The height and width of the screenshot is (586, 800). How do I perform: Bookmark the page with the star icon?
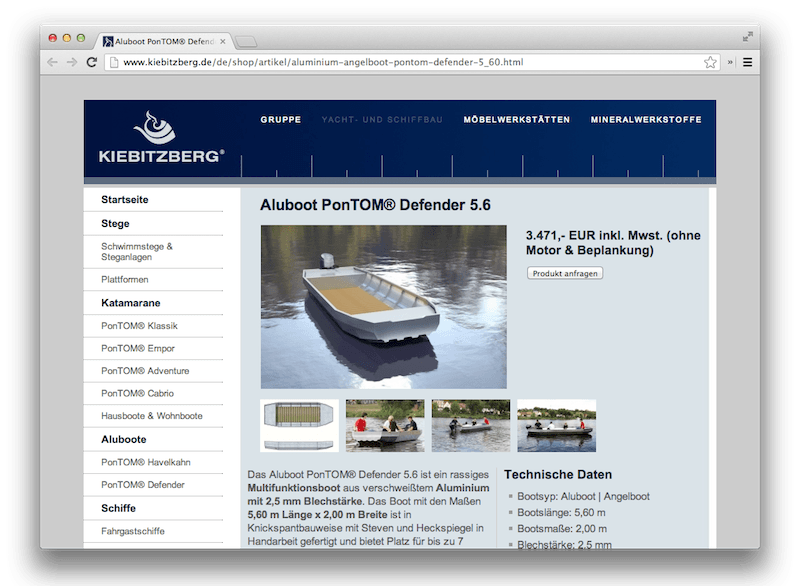point(710,62)
